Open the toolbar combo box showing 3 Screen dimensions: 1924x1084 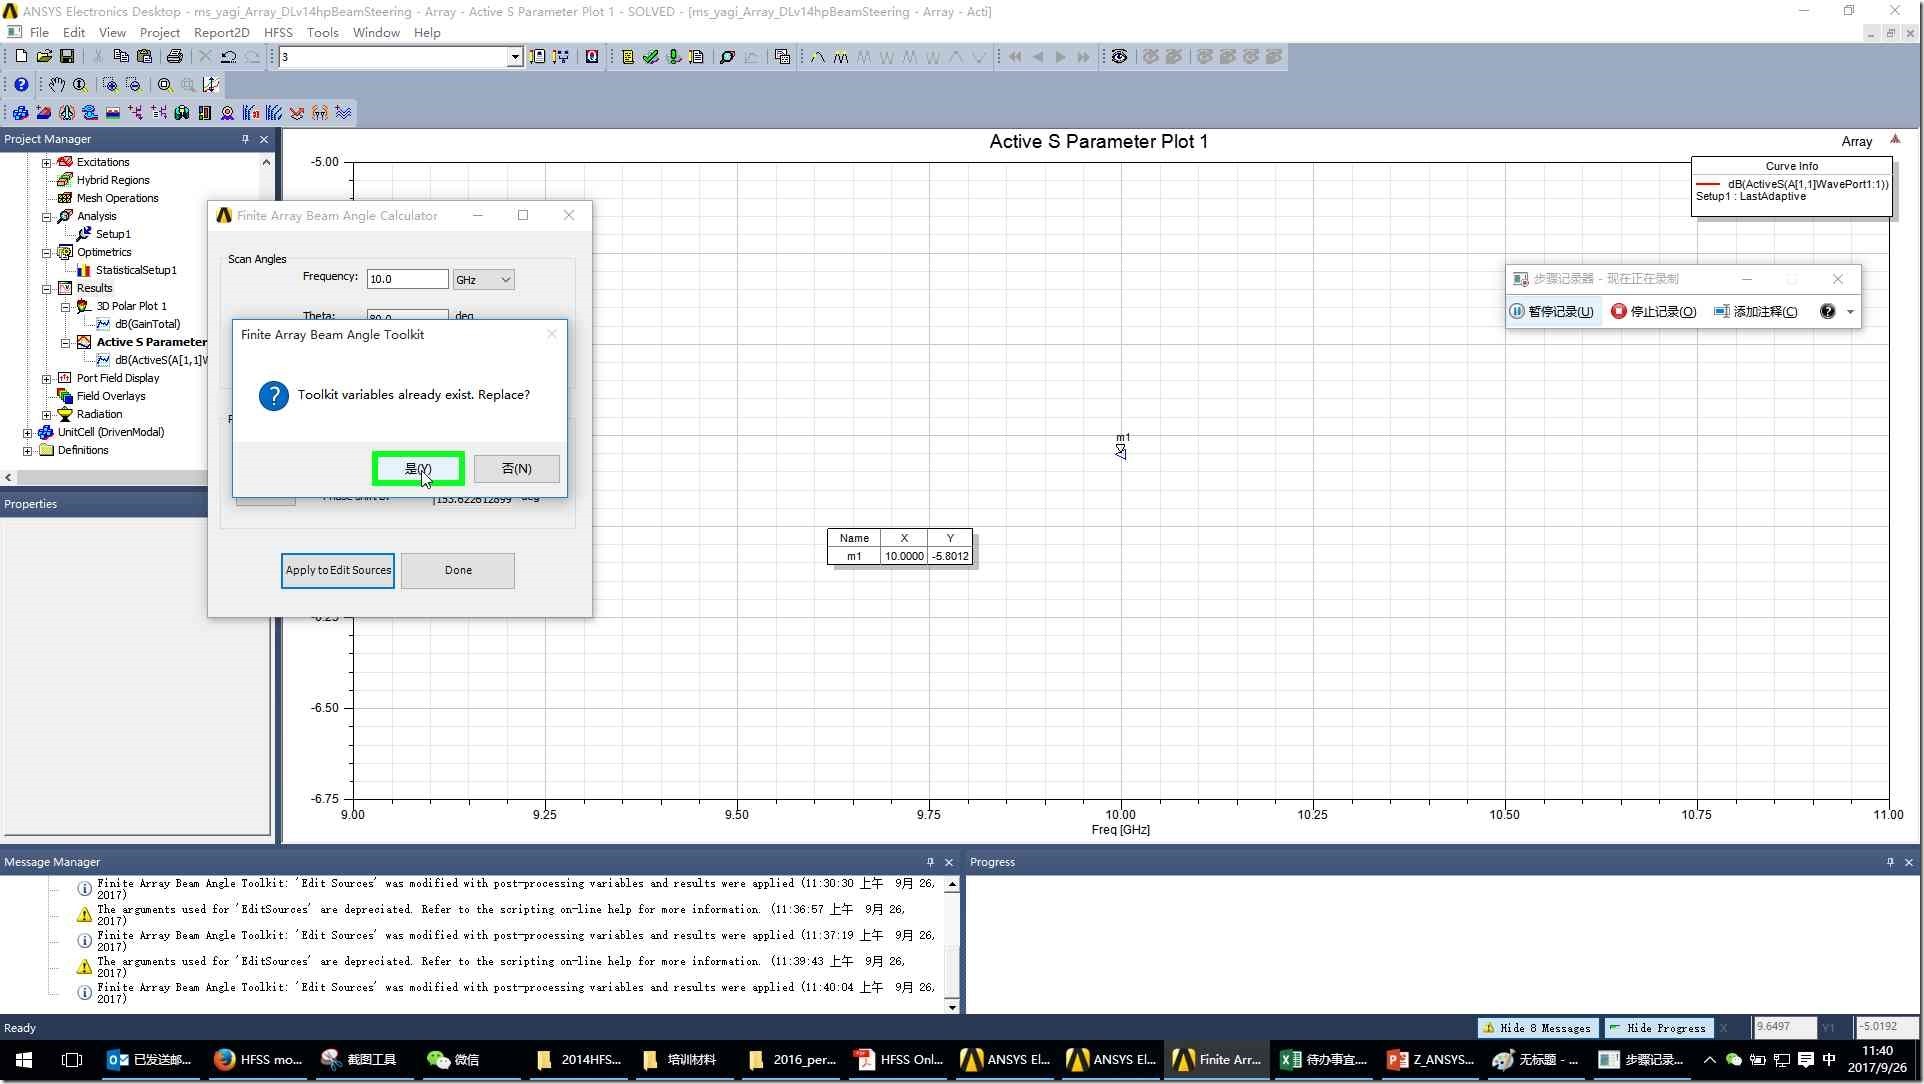click(400, 57)
